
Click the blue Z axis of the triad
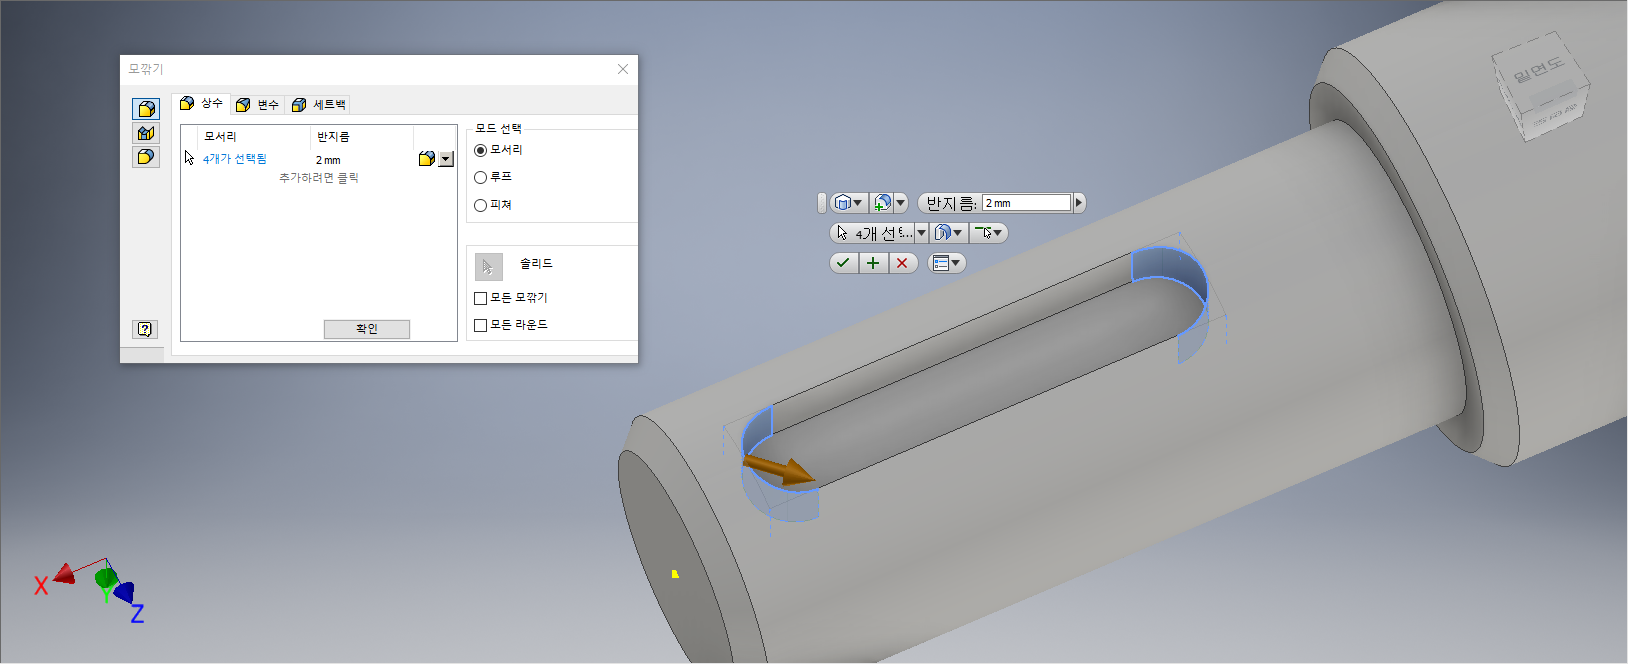(x=124, y=592)
